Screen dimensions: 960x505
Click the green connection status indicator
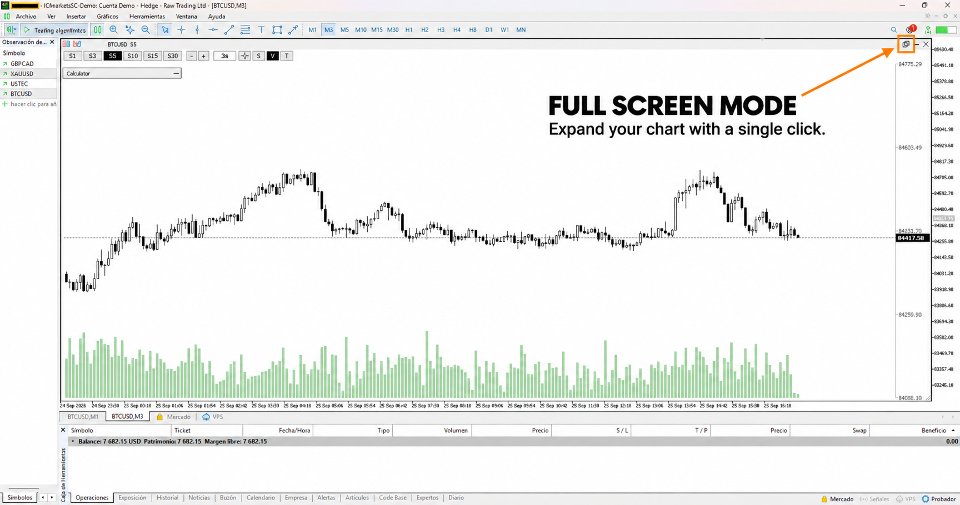point(945,29)
